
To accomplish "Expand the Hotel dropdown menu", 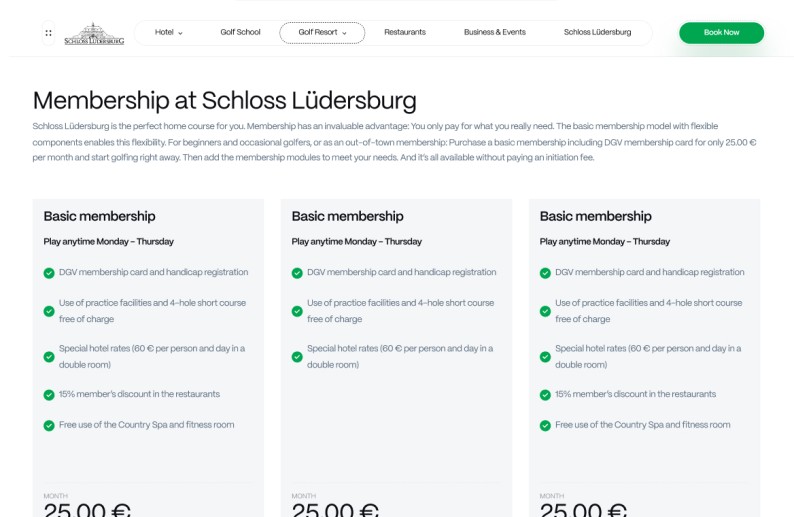I will 169,33.
